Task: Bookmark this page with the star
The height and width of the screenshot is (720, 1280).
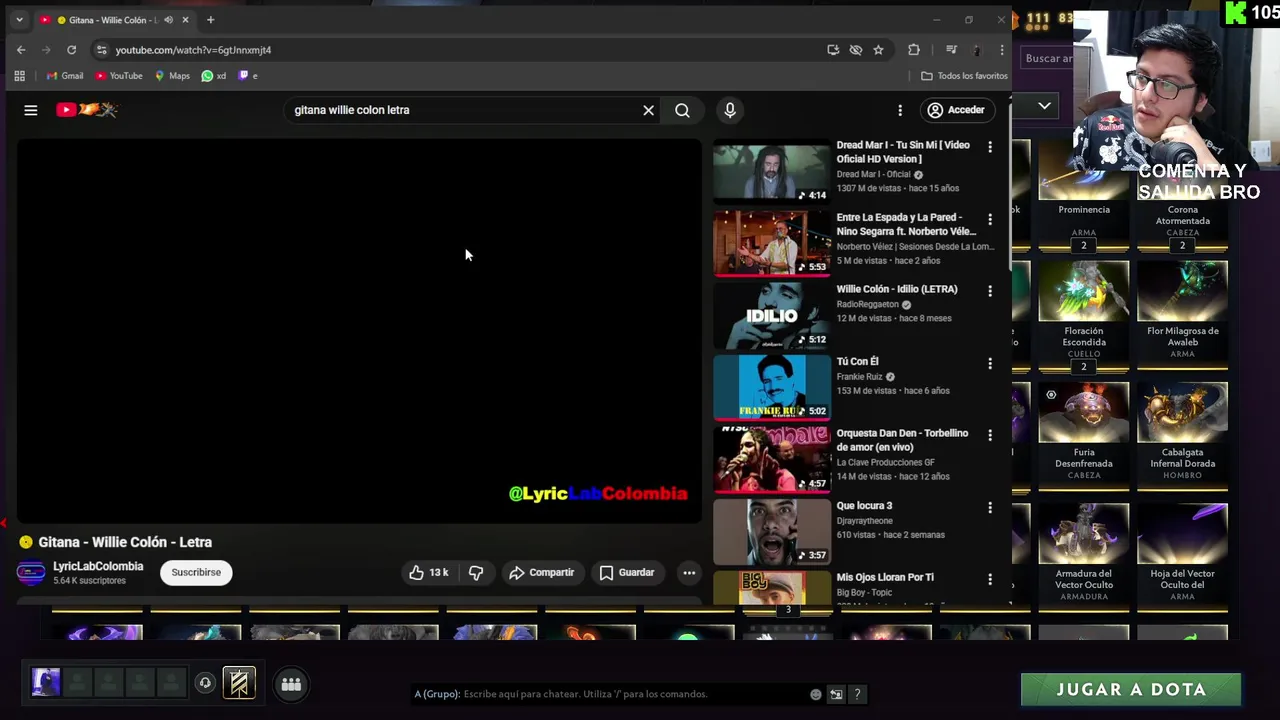Action: click(878, 50)
